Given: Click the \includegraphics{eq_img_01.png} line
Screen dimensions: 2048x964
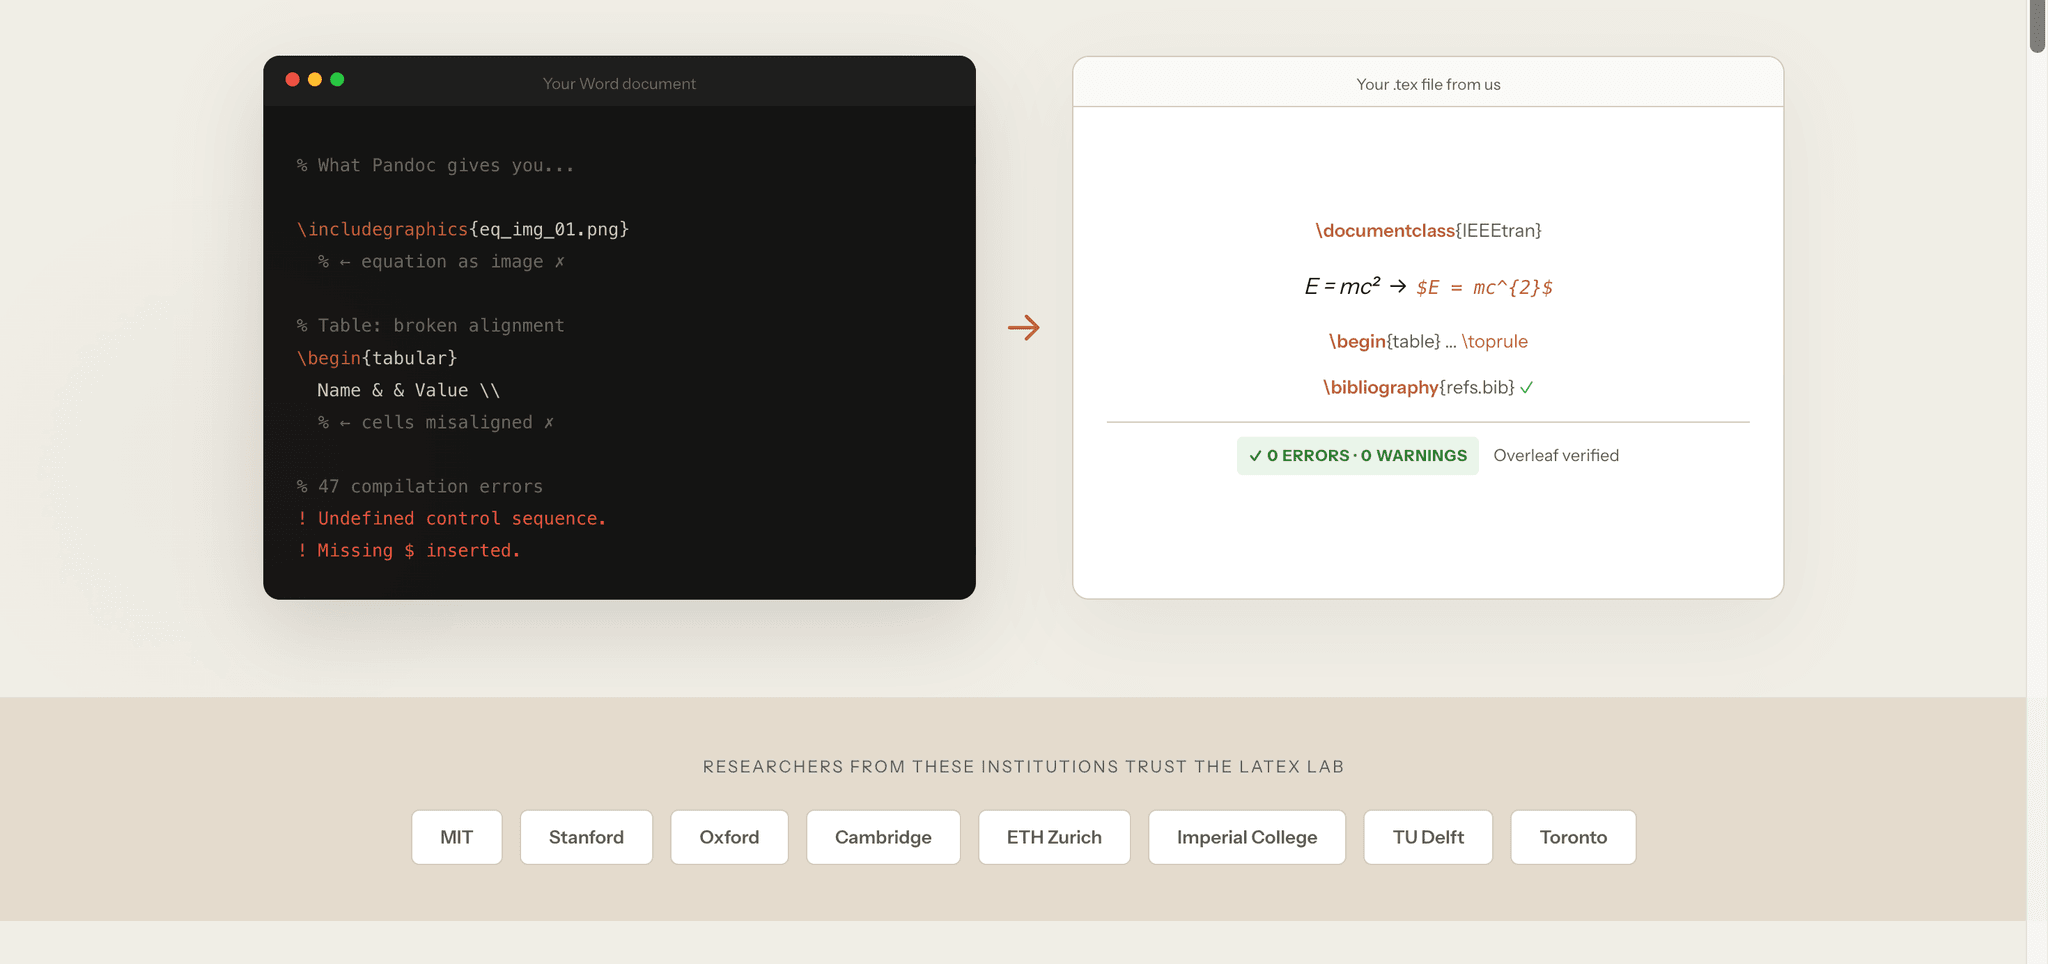Looking at the screenshot, I should (x=463, y=229).
